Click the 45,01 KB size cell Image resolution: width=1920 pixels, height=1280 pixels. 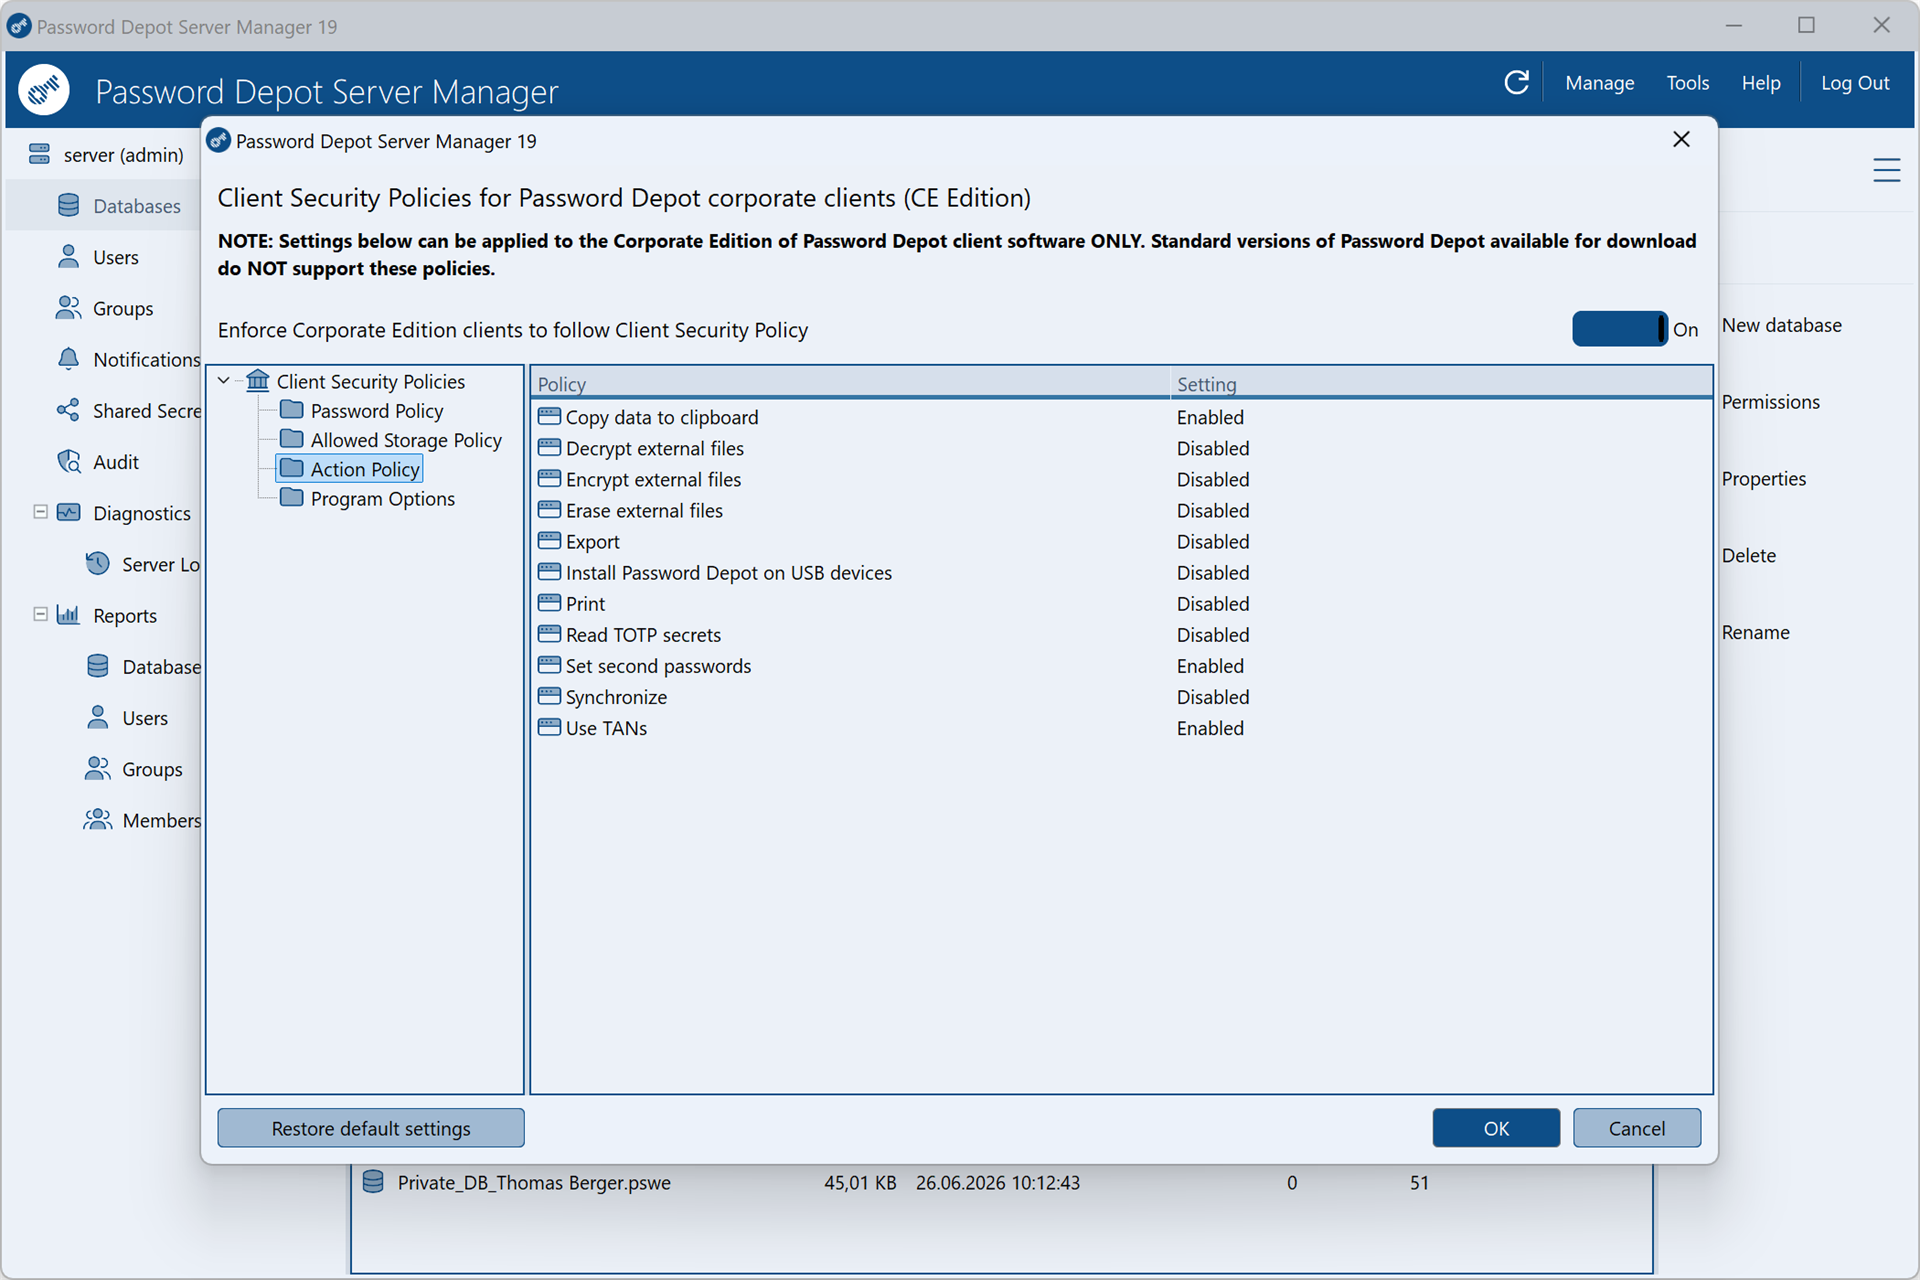[860, 1183]
